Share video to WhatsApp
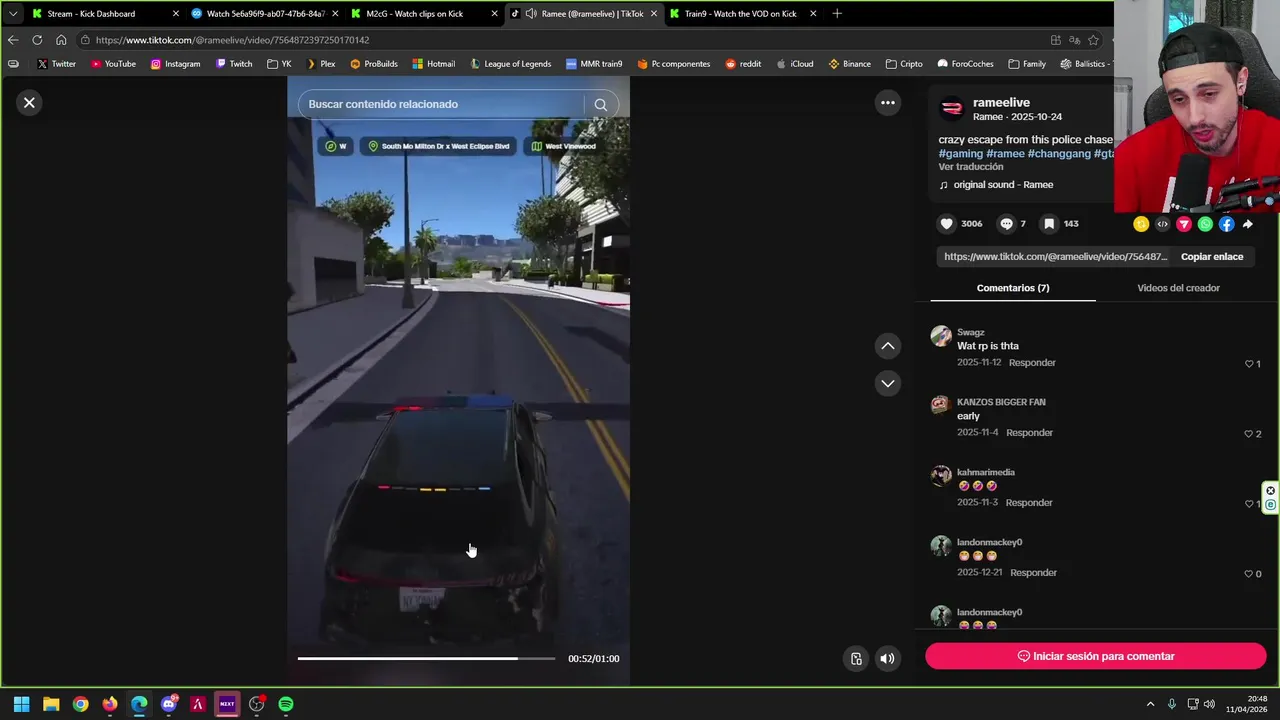This screenshot has width=1280, height=720. 1205,224
